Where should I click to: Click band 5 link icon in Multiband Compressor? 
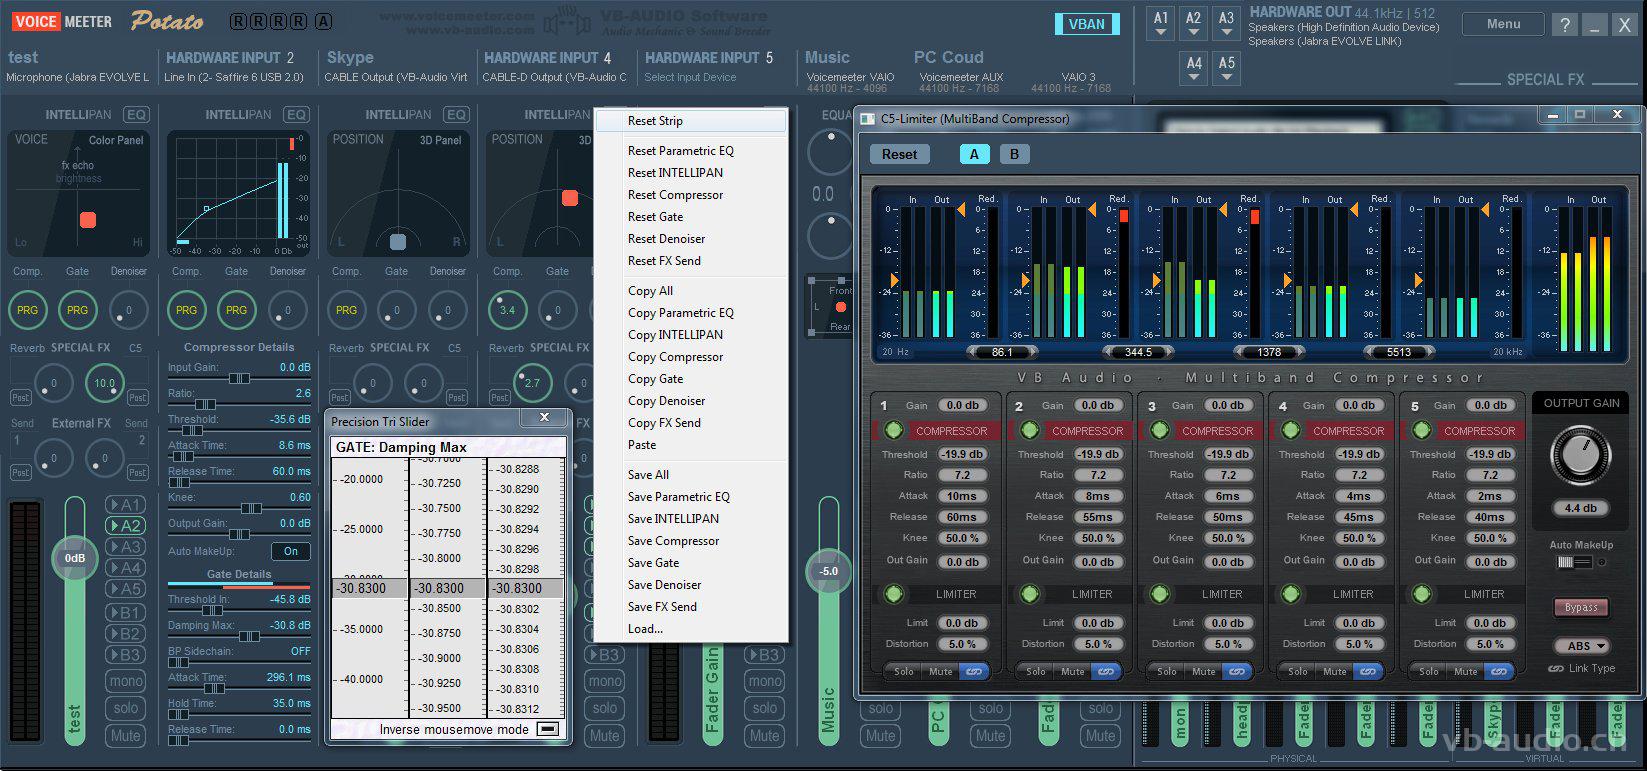(x=1498, y=671)
